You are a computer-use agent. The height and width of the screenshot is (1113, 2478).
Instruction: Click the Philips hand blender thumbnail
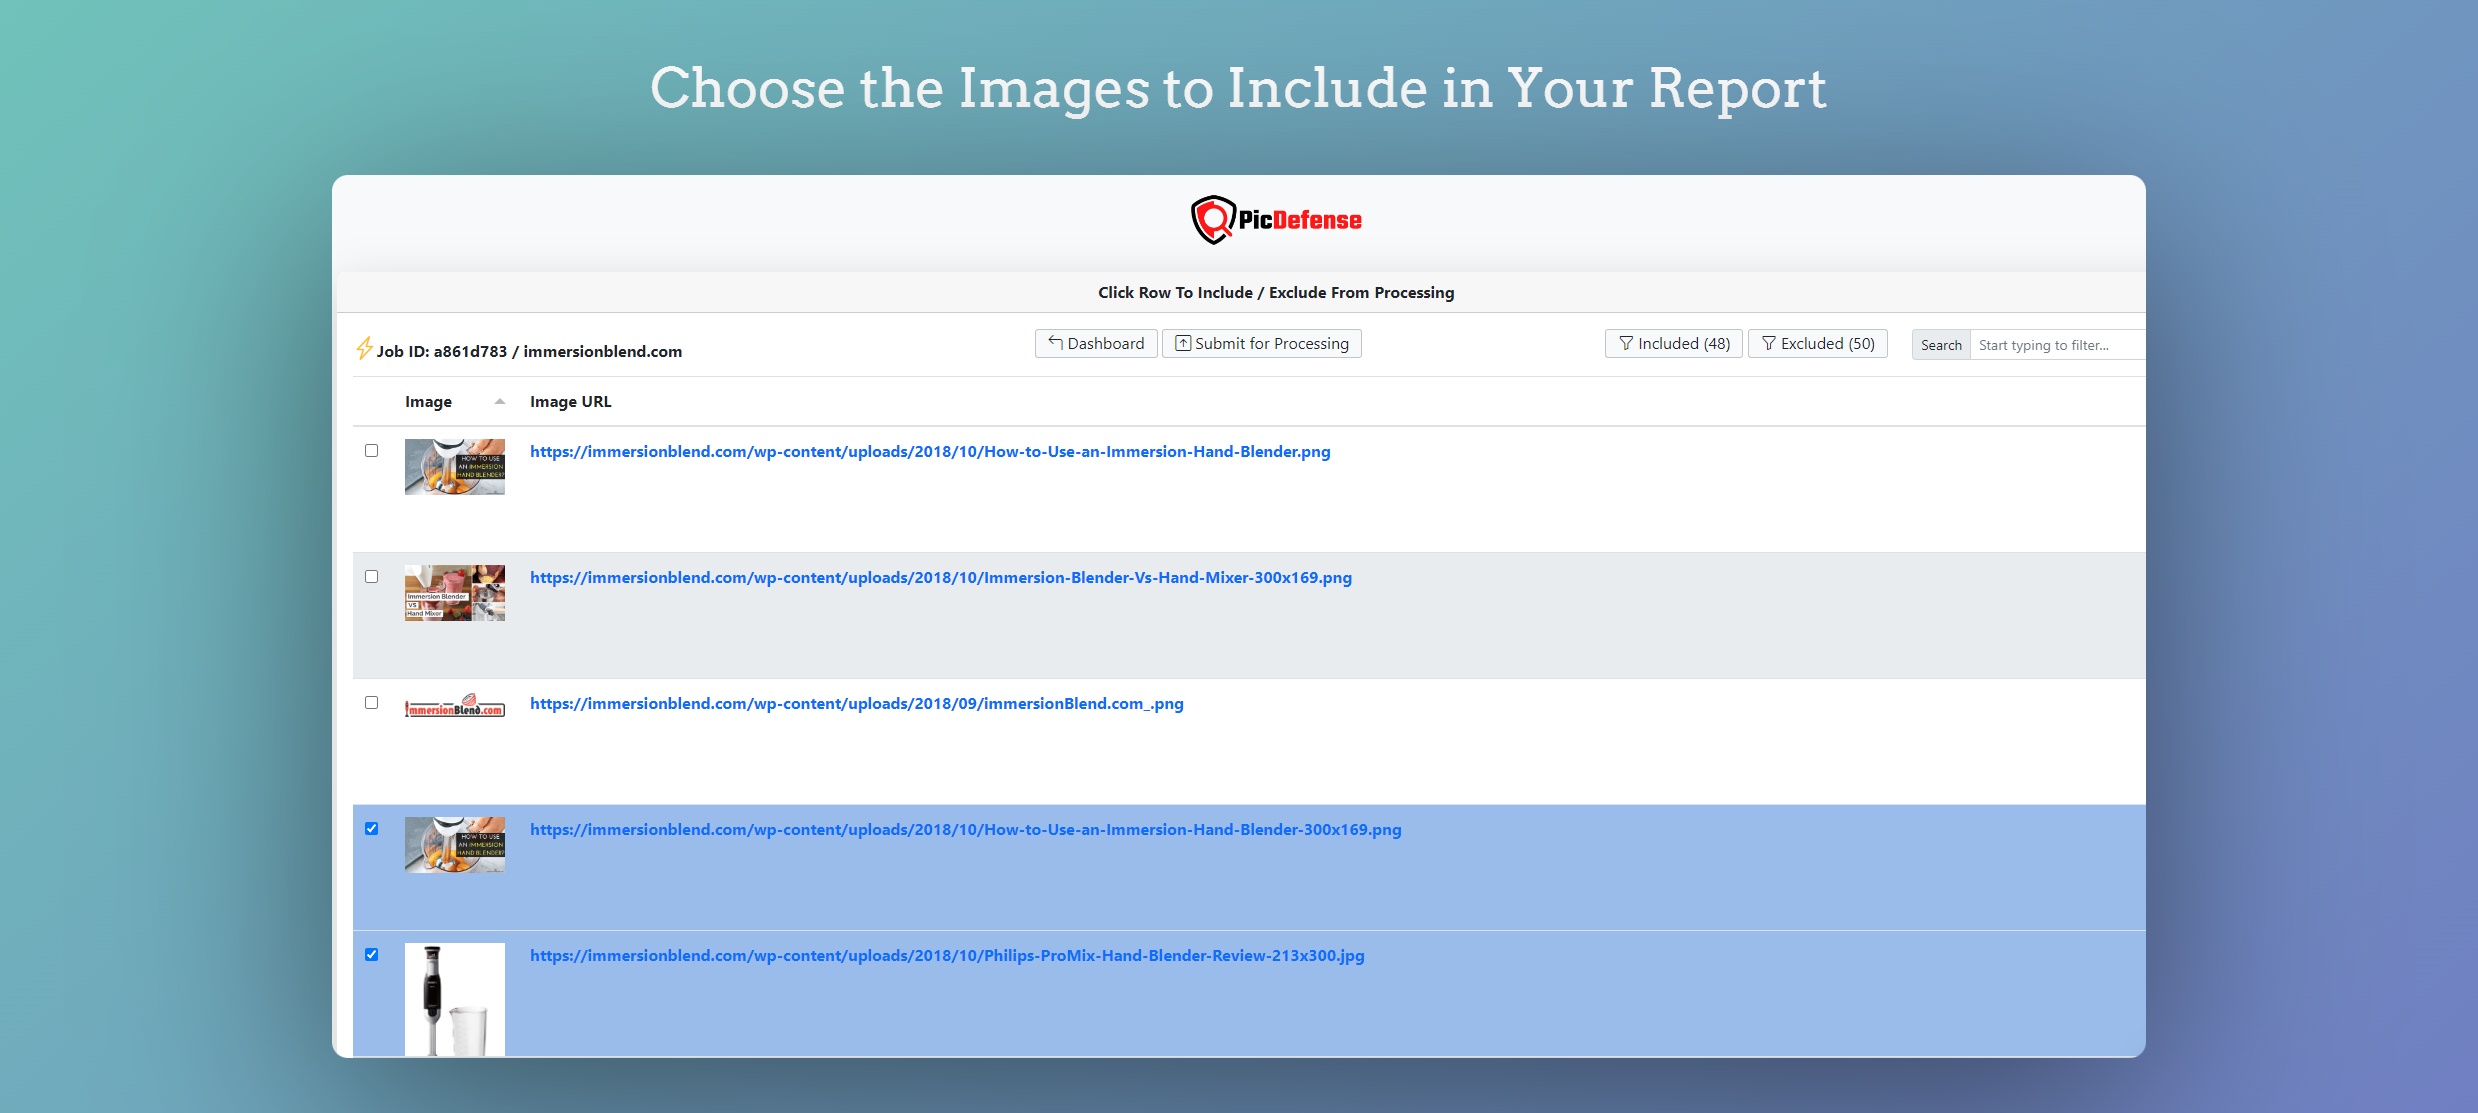point(455,998)
